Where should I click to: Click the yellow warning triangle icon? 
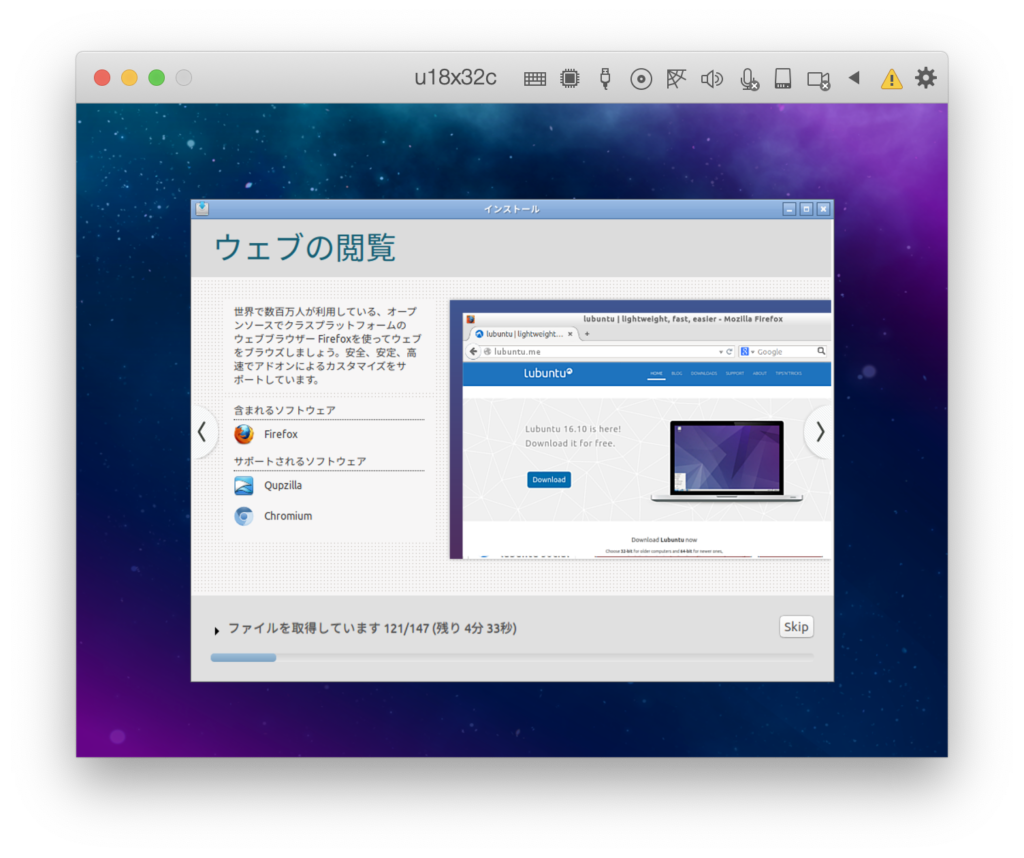(890, 78)
